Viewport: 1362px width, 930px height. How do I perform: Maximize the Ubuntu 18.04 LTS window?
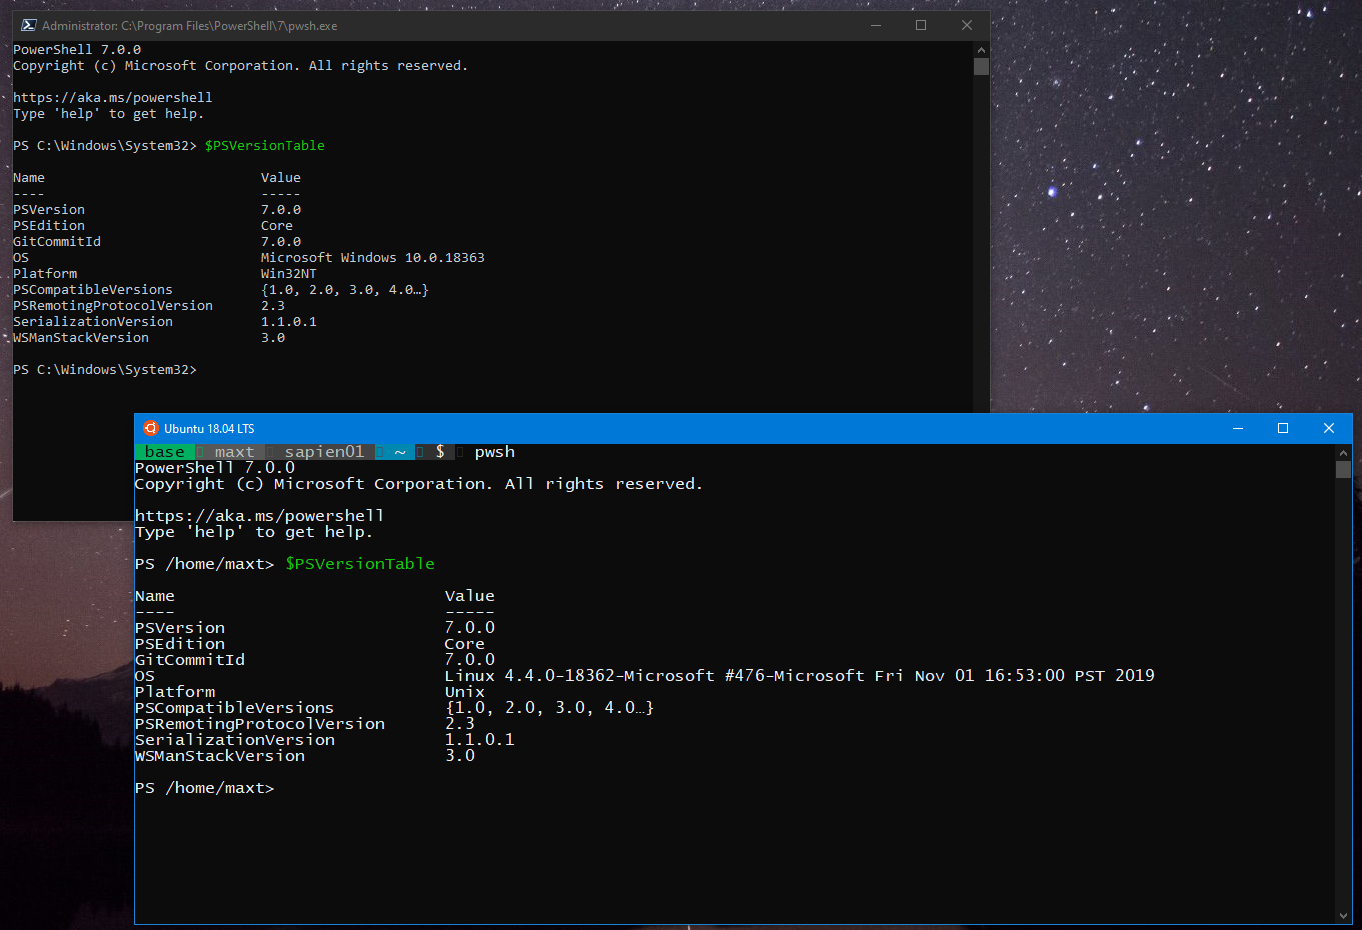[1283, 428]
